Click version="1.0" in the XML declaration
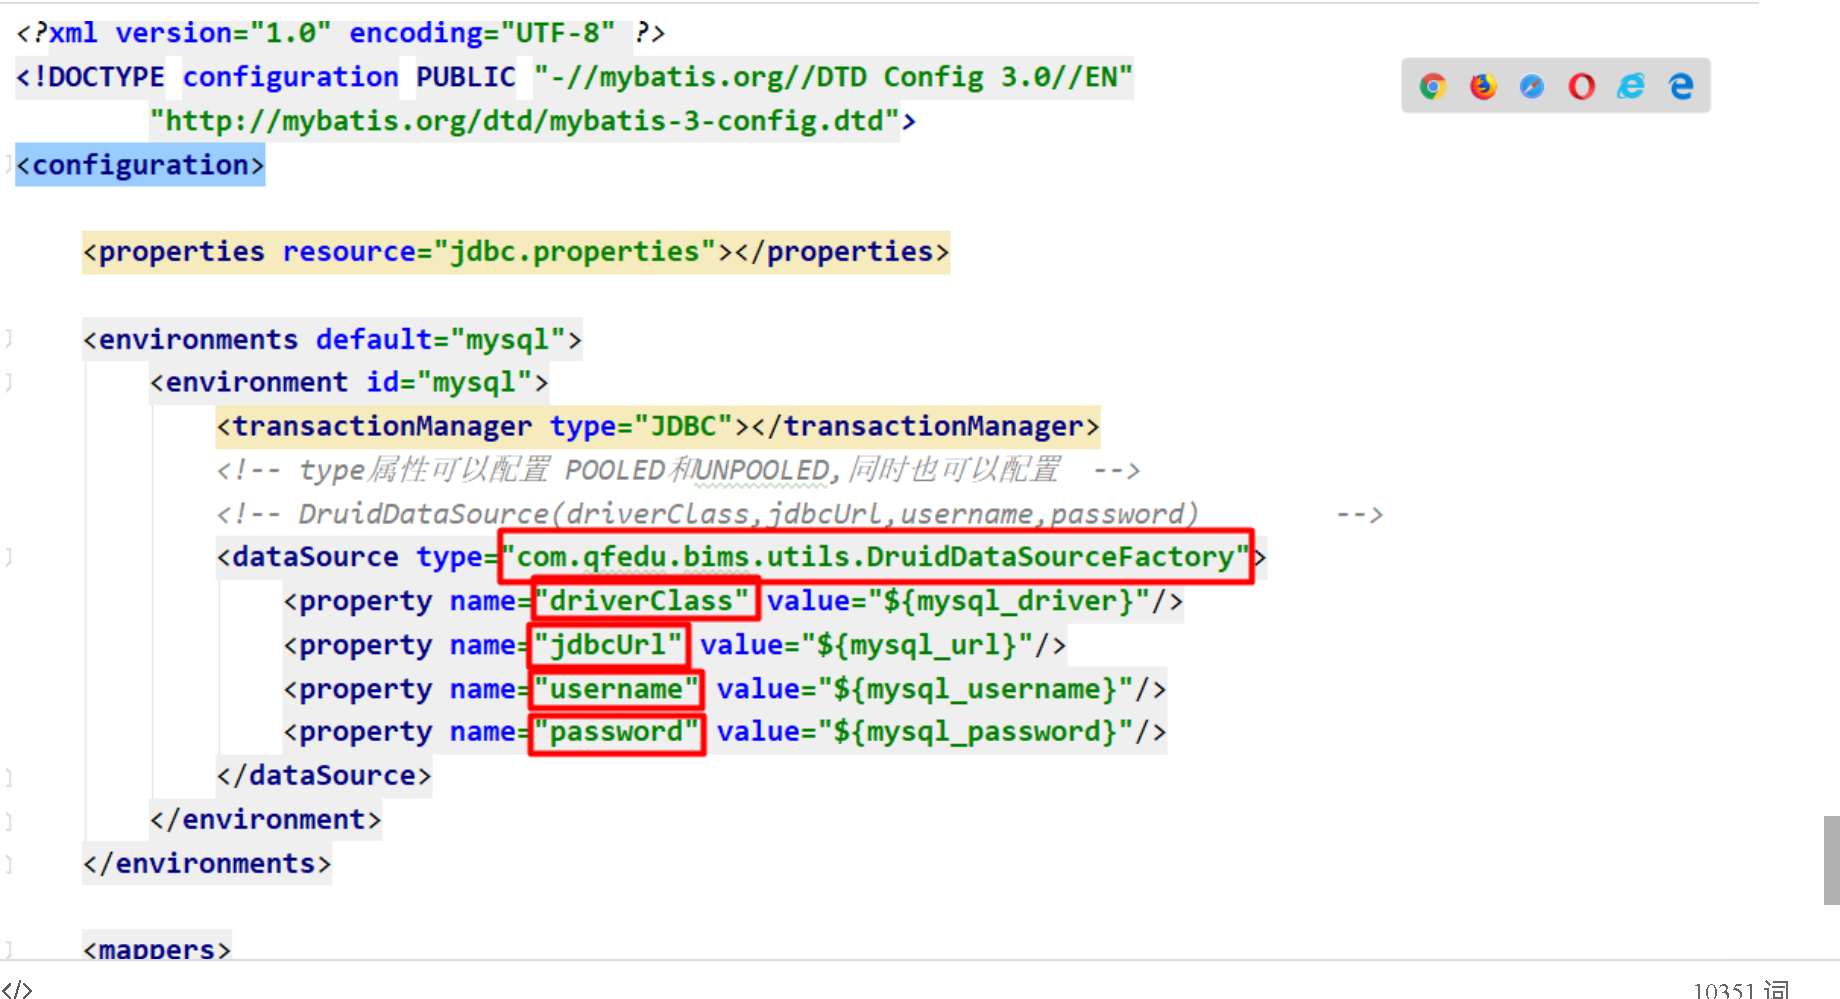Image resolution: width=1840 pixels, height=999 pixels. point(223,33)
